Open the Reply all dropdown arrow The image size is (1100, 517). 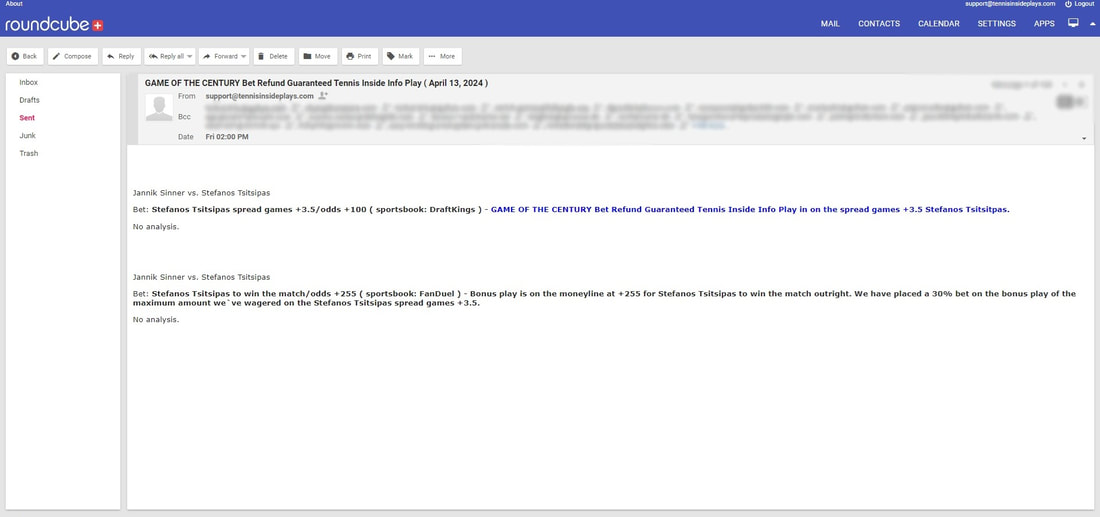(190, 57)
